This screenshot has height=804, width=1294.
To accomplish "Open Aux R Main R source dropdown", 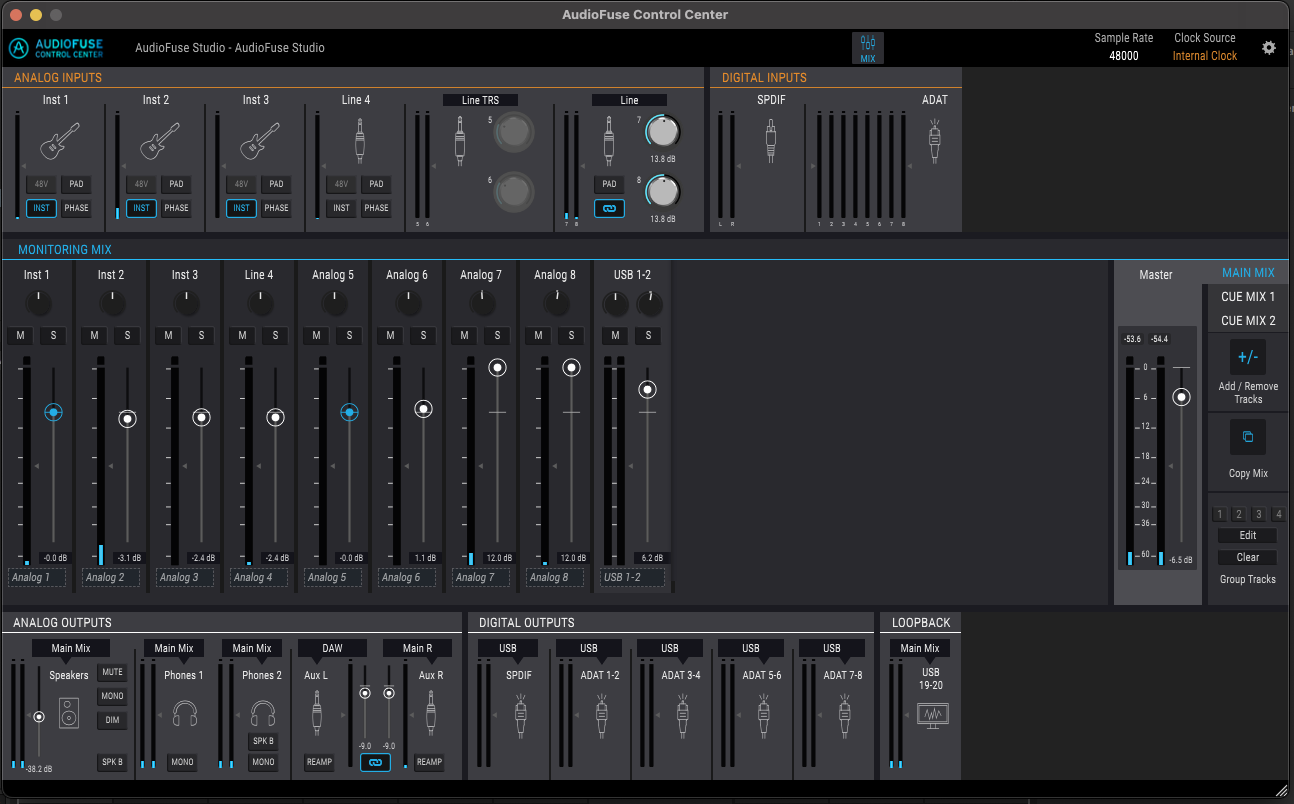I will (x=418, y=648).
